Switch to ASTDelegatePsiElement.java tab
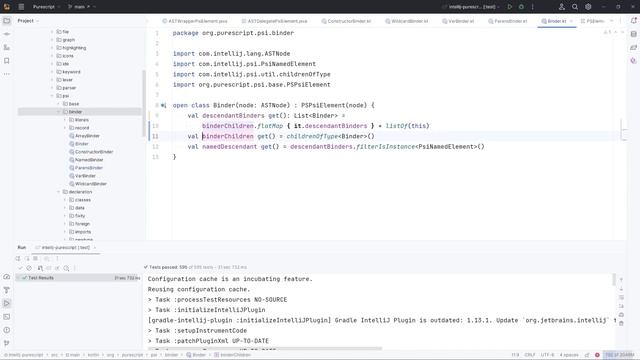This screenshot has height=360, width=640. coord(274,21)
